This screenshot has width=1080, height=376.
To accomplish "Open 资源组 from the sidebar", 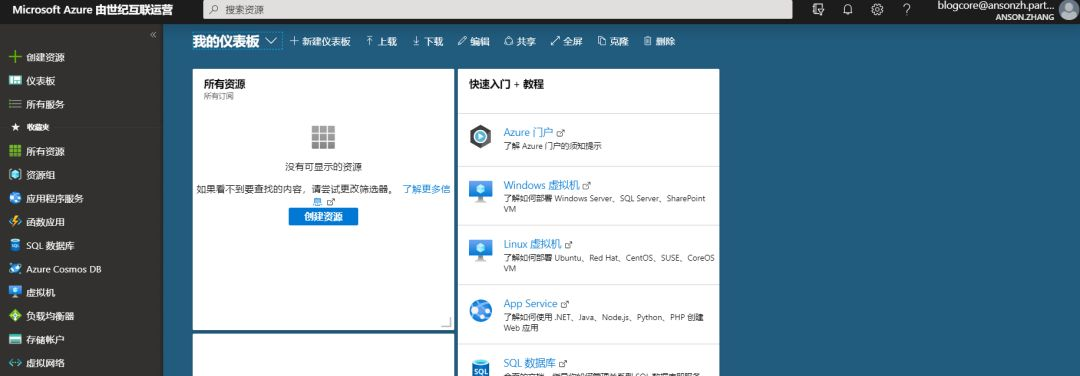I will click(x=41, y=175).
